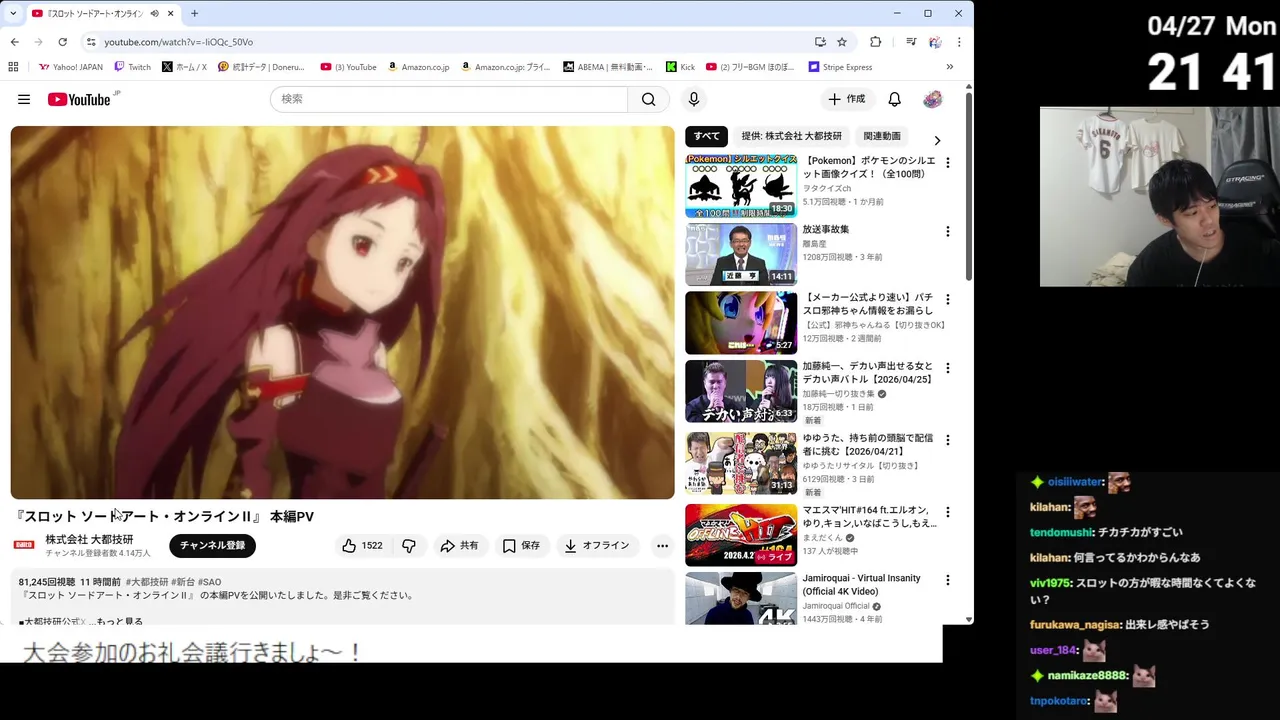Open the Kick bookmark

click(680, 67)
